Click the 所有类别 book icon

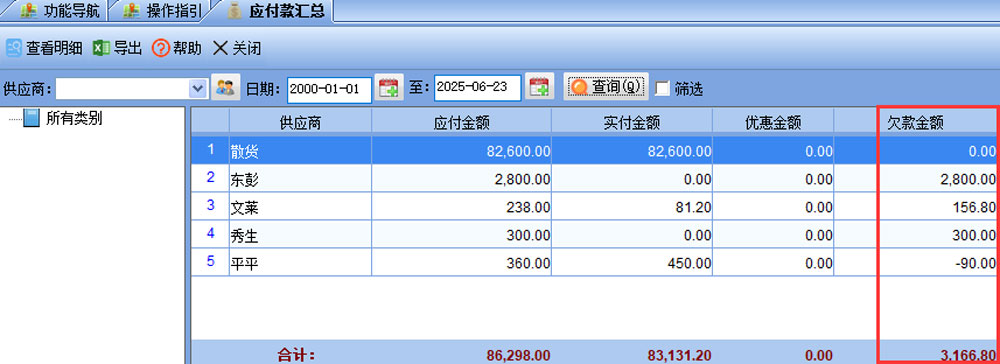pos(31,119)
